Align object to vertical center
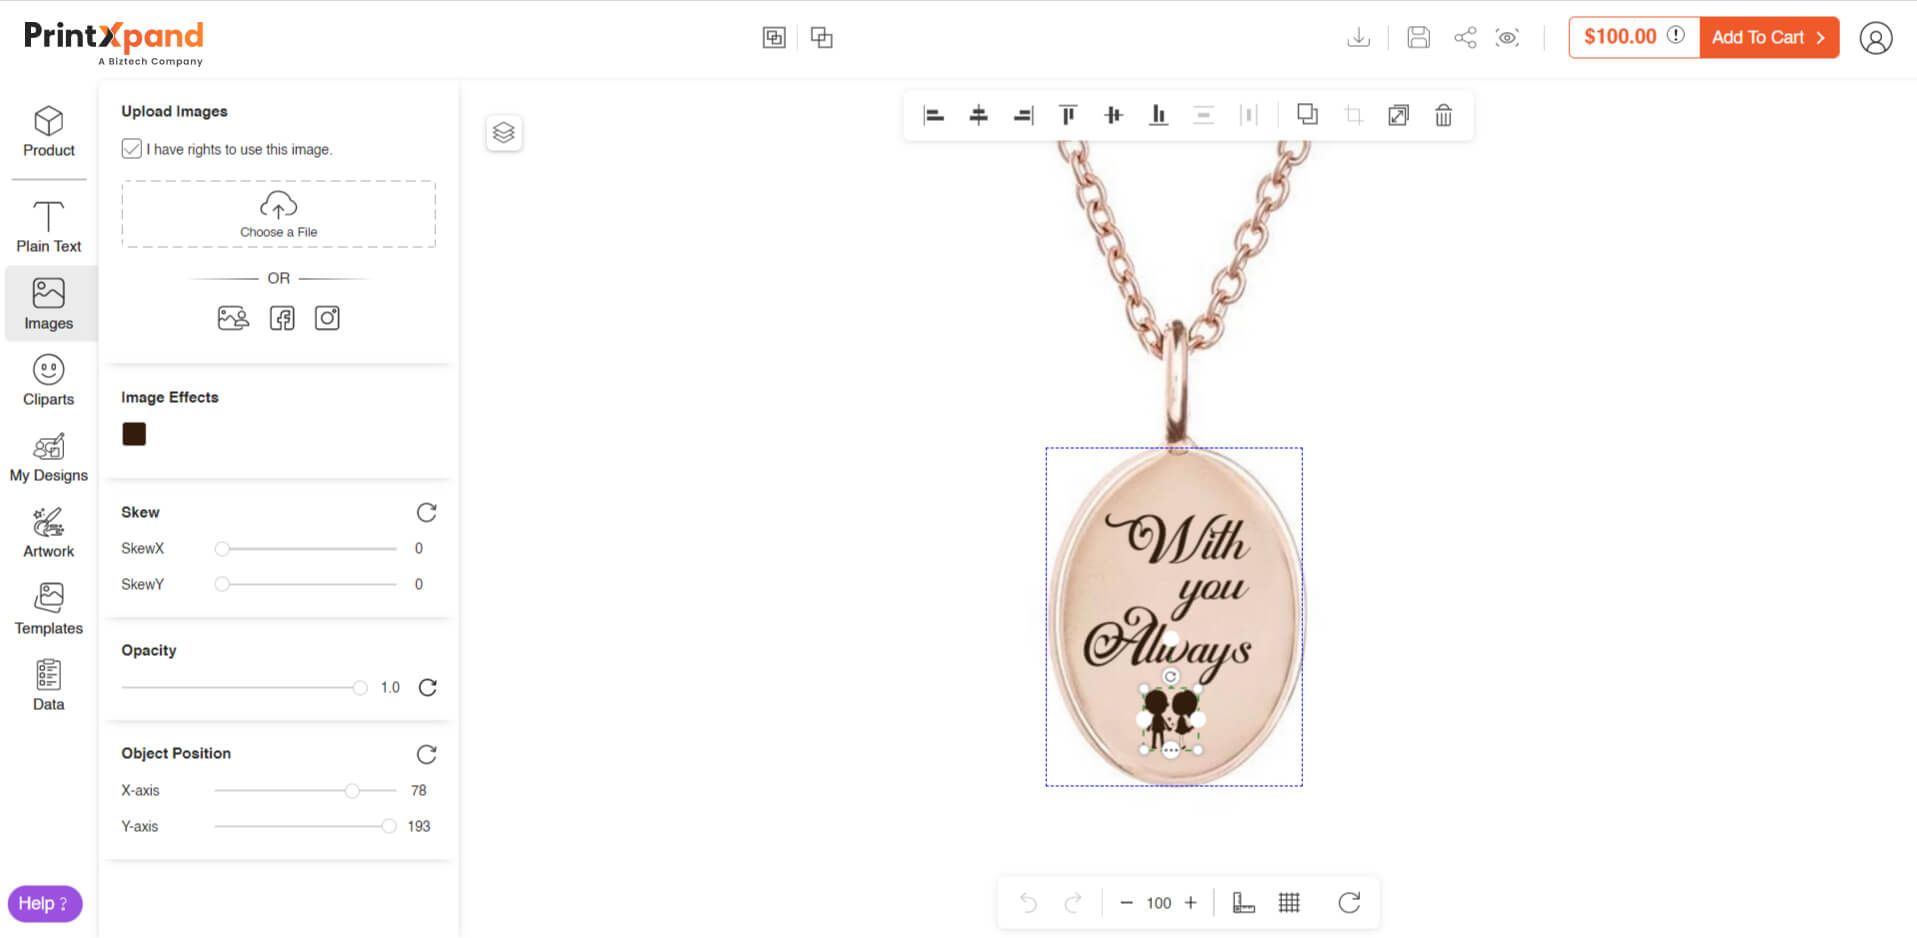 (1113, 116)
